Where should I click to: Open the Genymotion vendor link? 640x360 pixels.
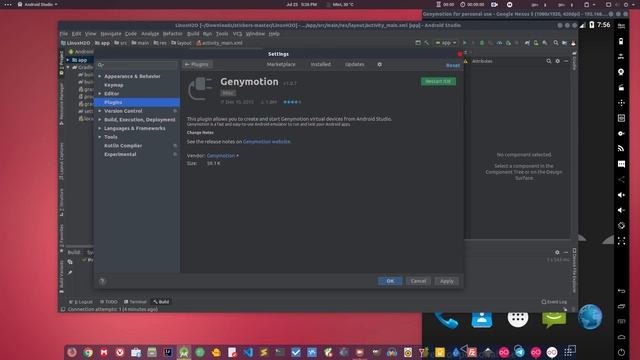221,156
